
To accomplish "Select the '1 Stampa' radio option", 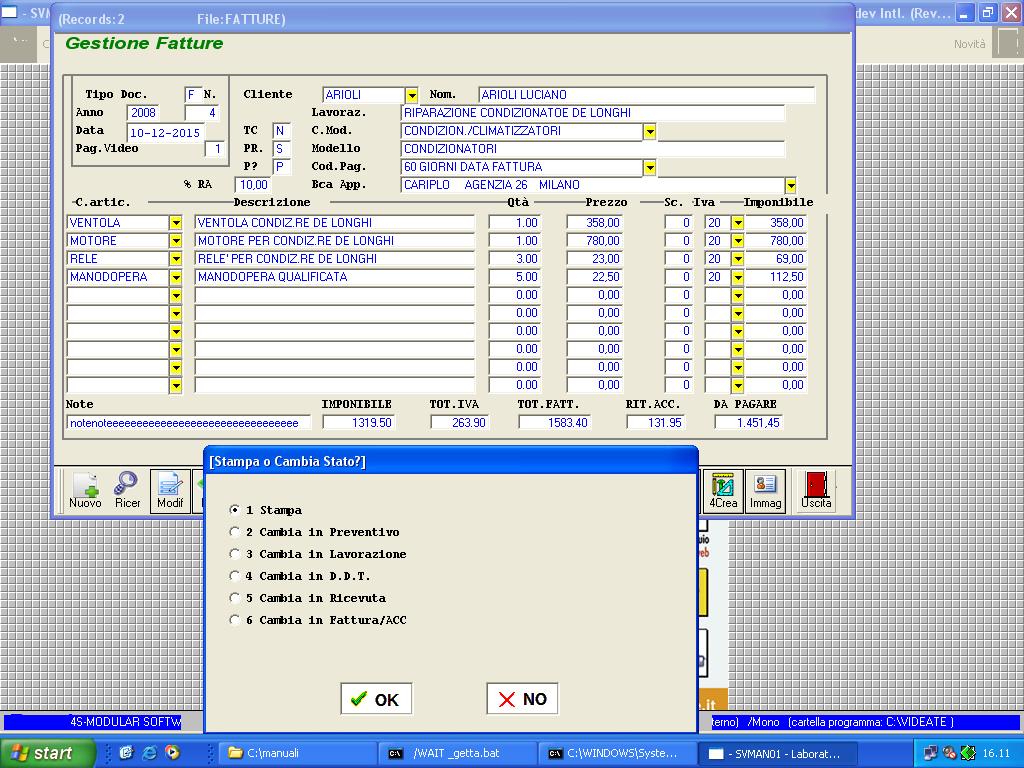I will pyautogui.click(x=234, y=509).
